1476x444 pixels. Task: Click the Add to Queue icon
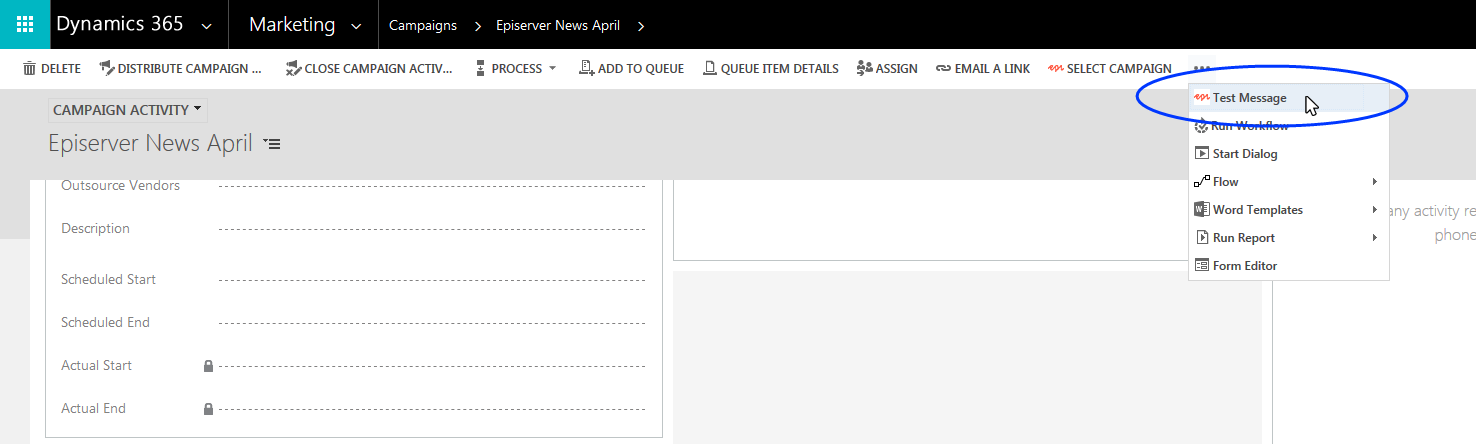(586, 69)
